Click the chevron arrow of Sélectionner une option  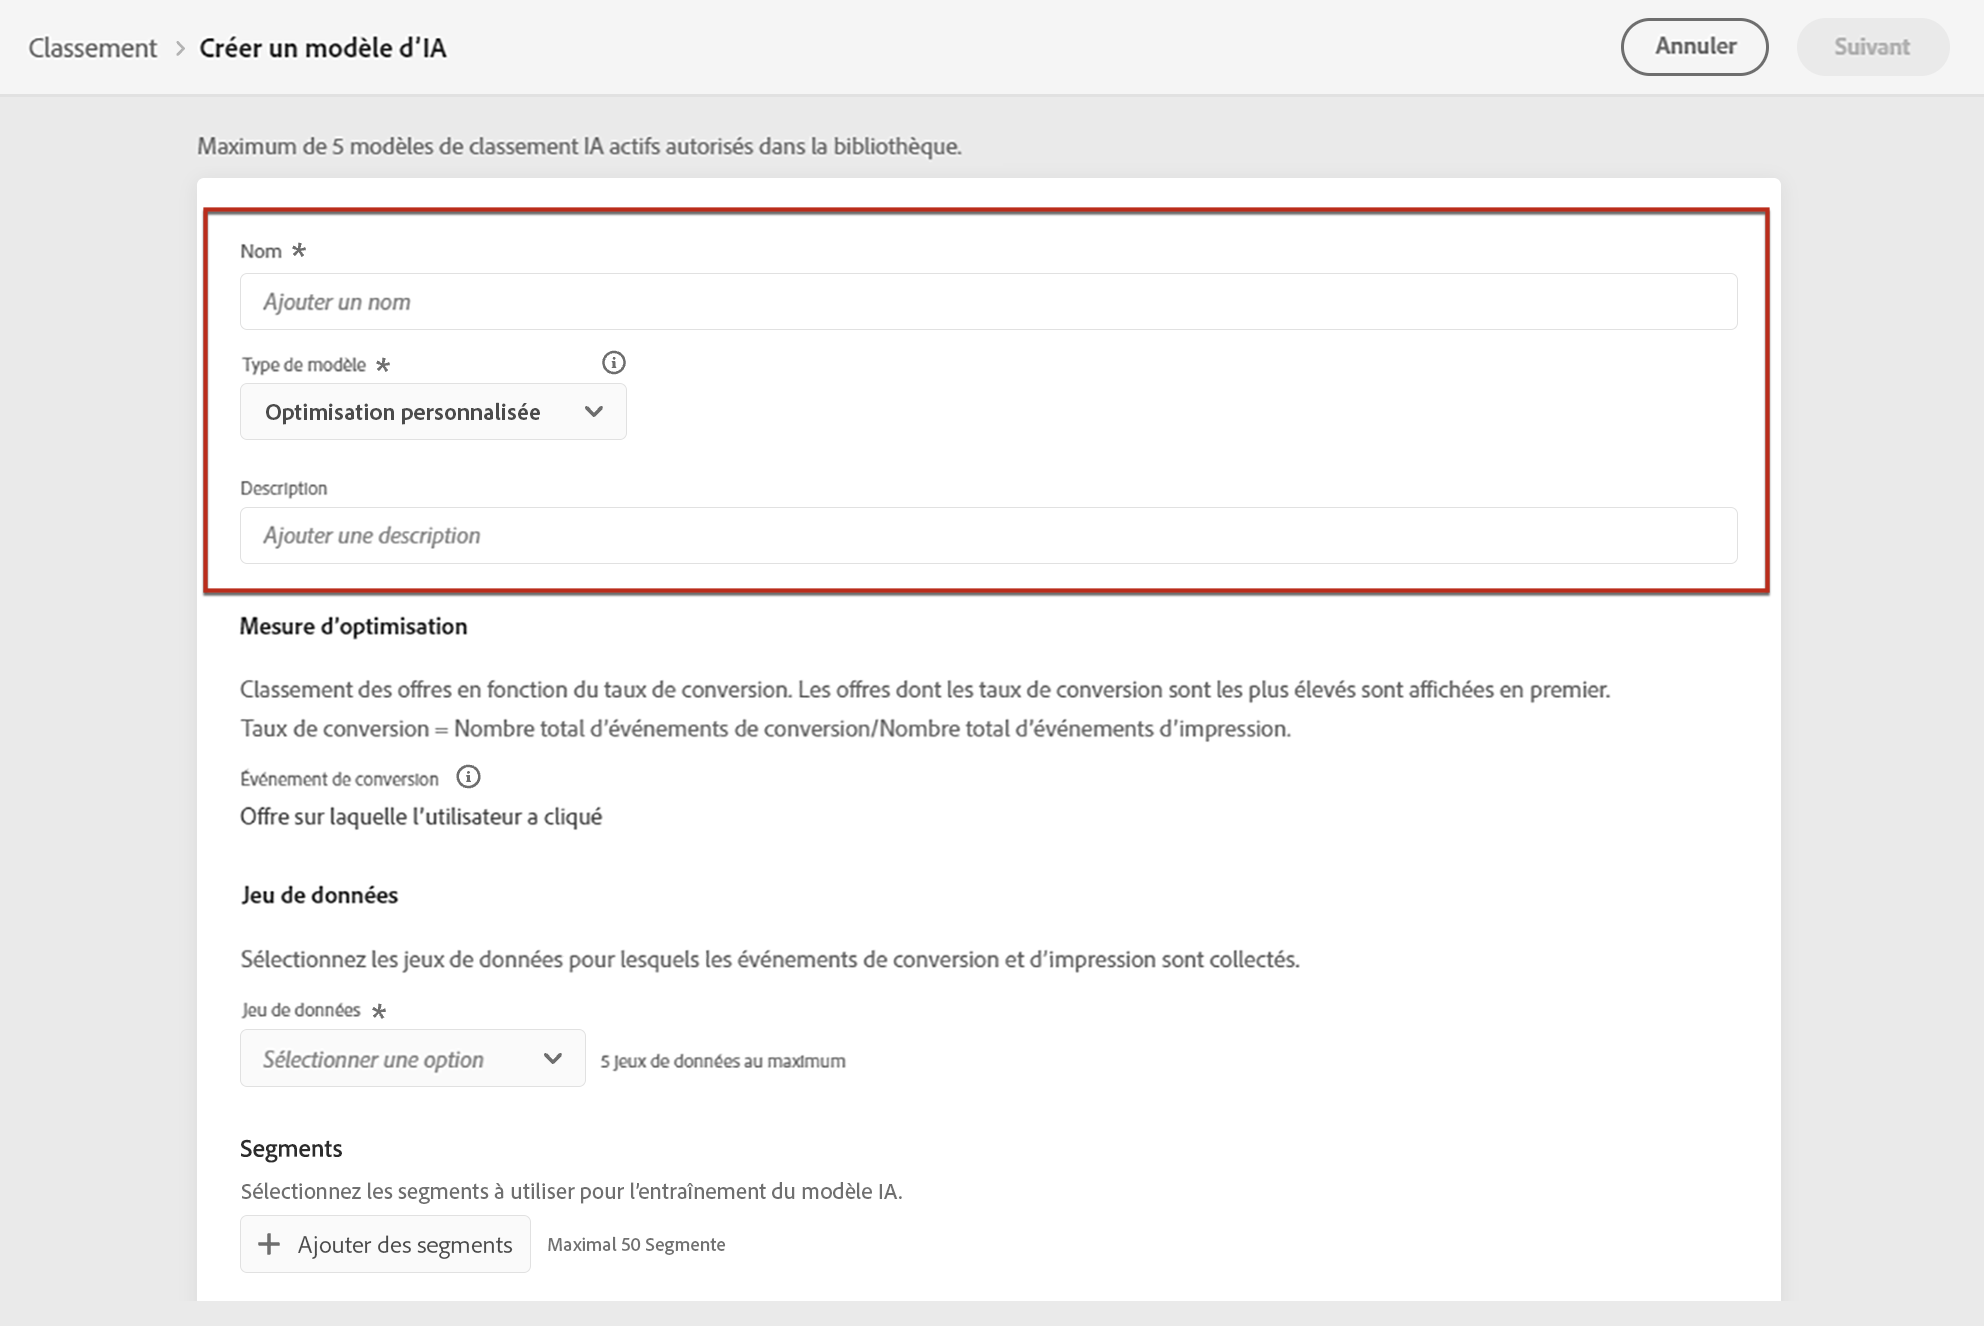pos(553,1059)
